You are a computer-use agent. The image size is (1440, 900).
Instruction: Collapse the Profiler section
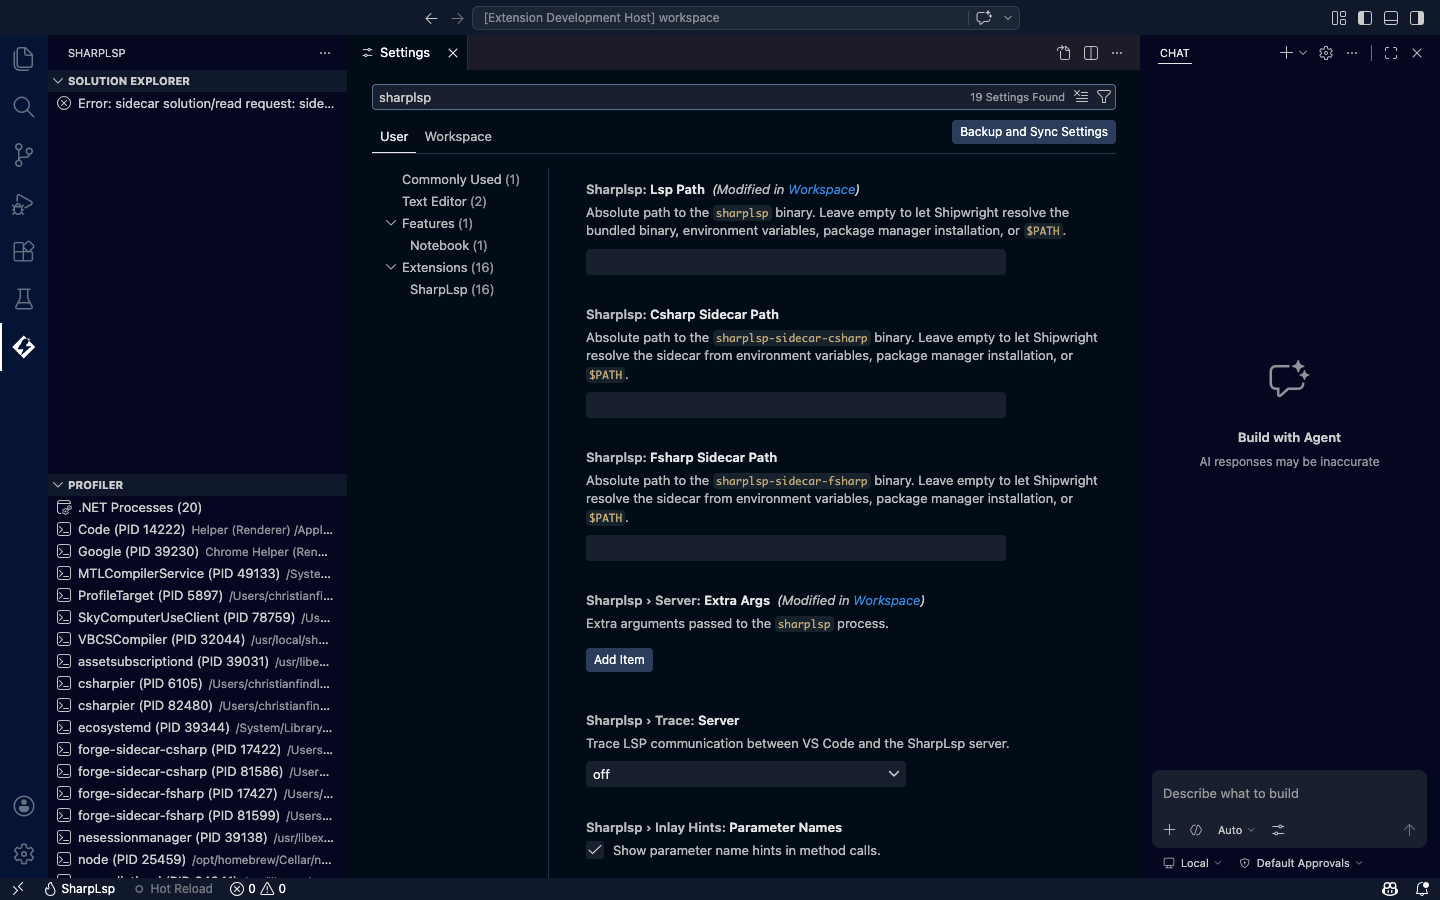coord(58,485)
